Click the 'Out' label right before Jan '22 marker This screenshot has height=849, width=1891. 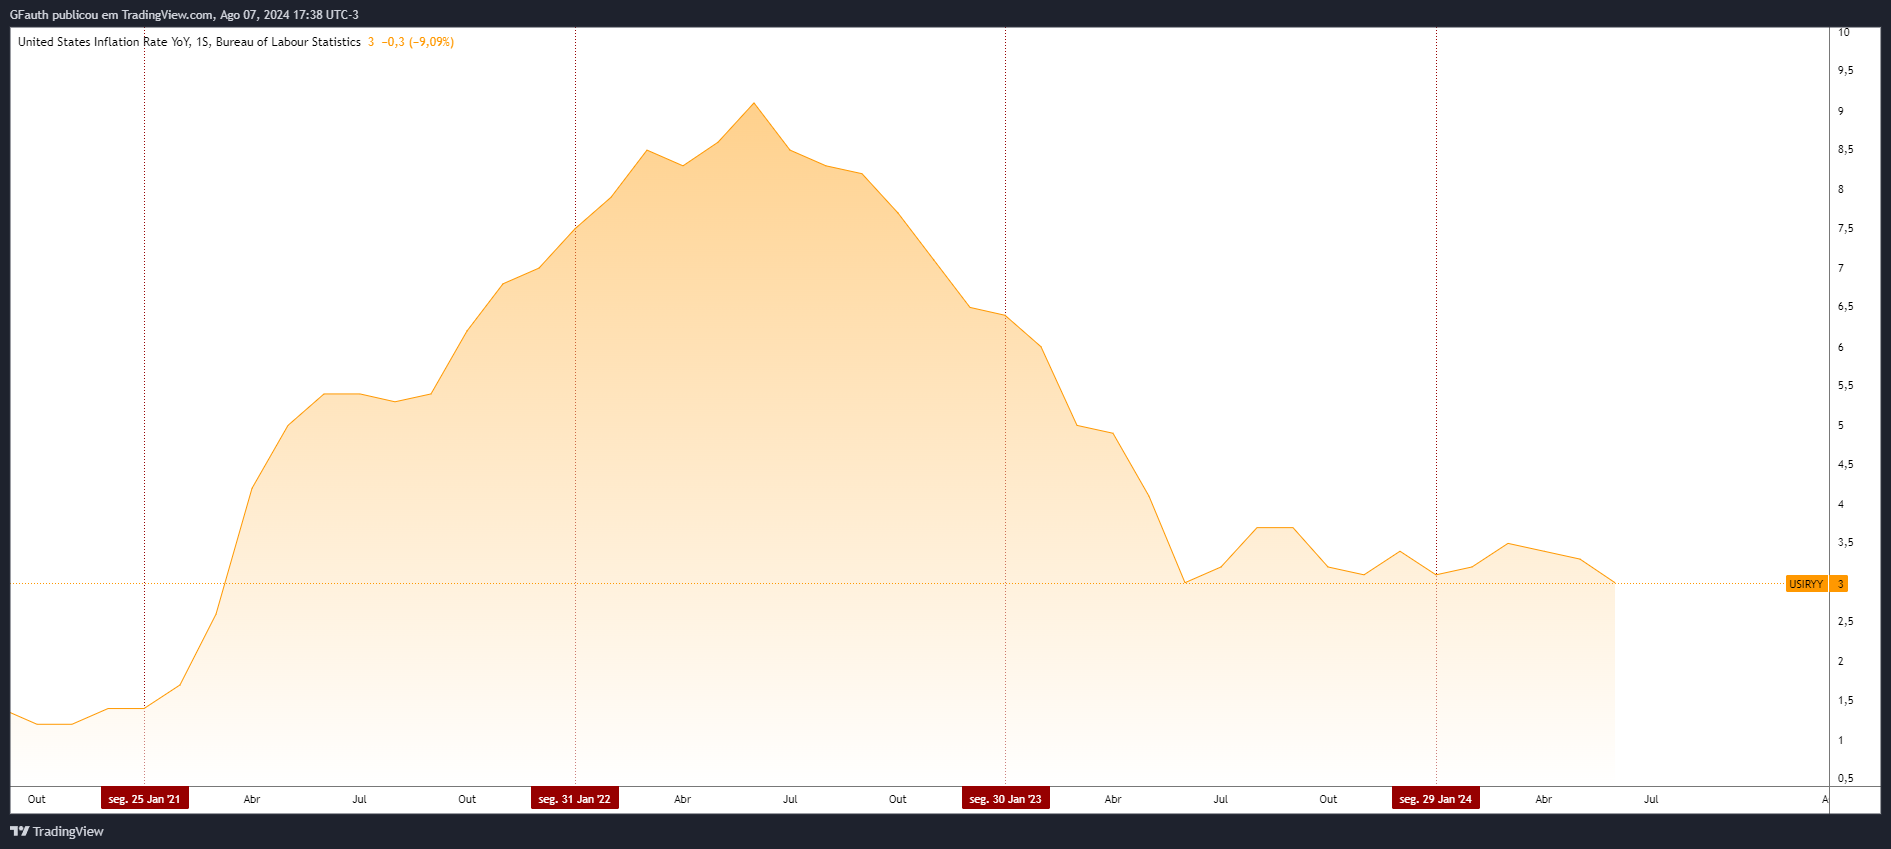467,799
